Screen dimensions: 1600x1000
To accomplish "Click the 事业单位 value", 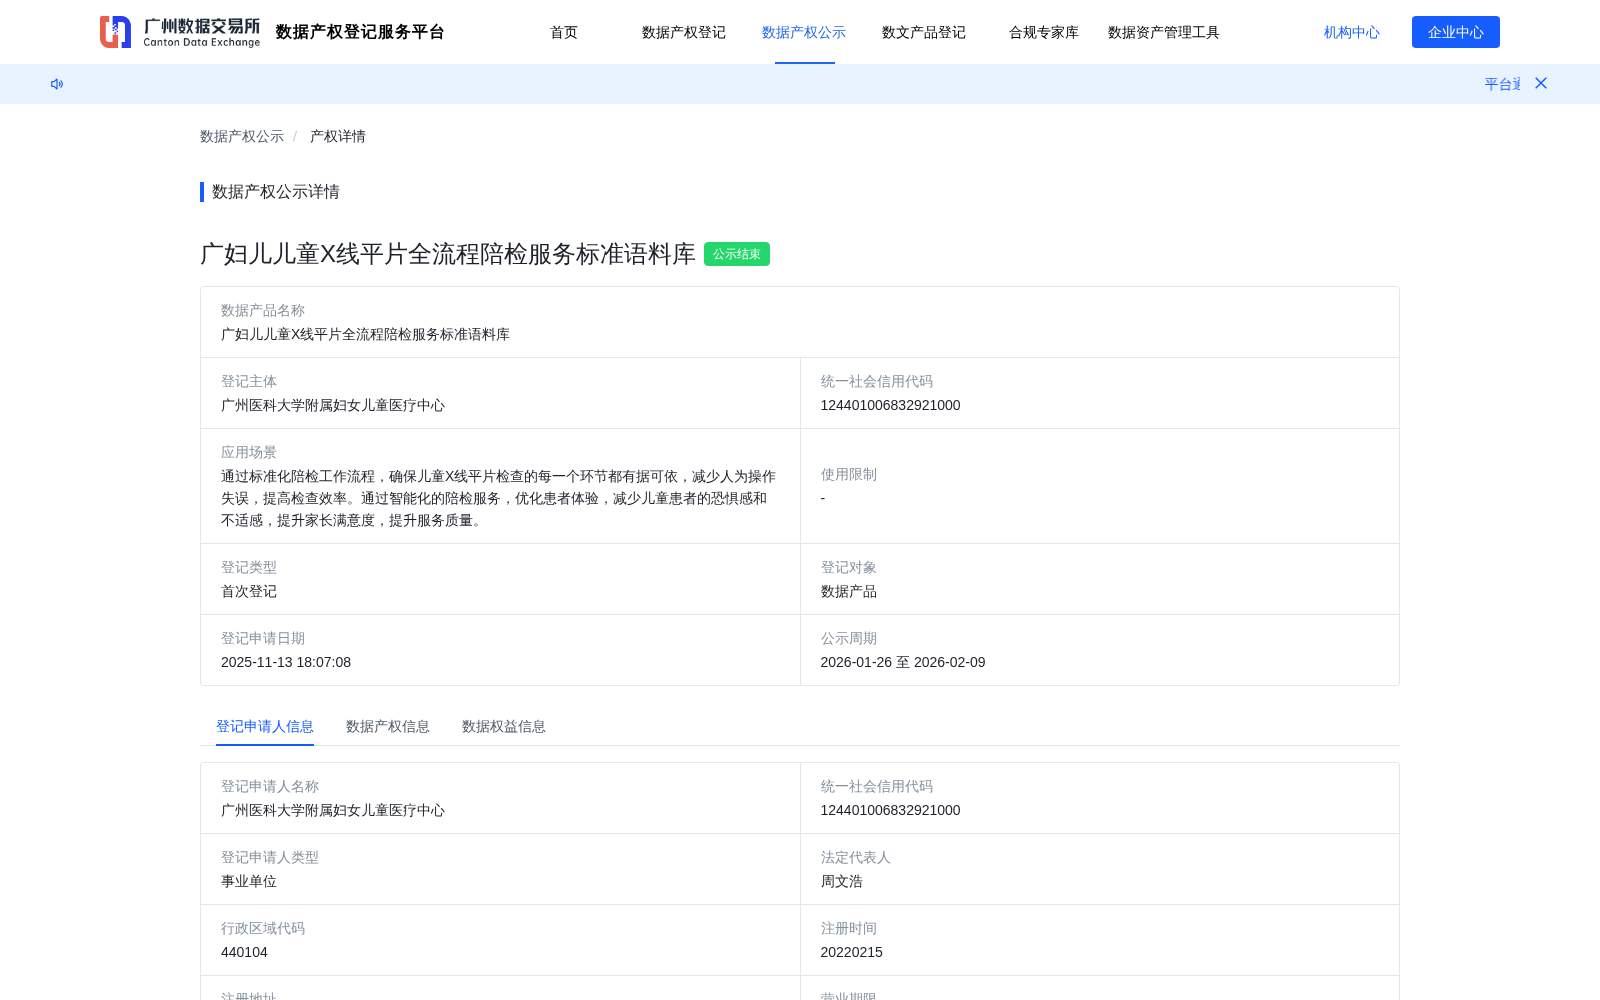I will click(x=249, y=881).
